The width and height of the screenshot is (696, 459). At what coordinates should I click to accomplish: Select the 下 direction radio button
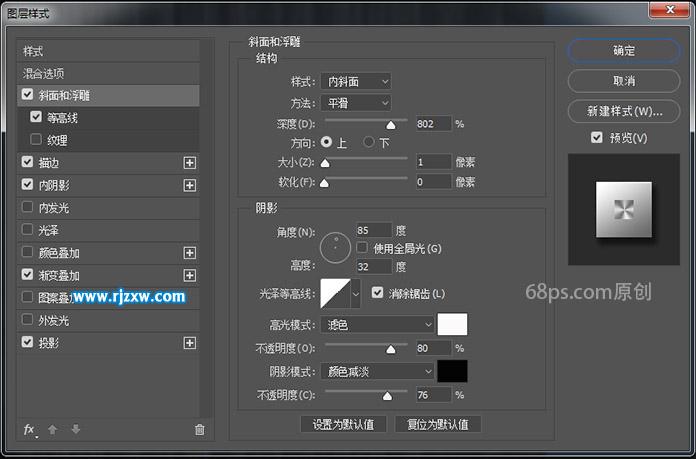[369, 143]
